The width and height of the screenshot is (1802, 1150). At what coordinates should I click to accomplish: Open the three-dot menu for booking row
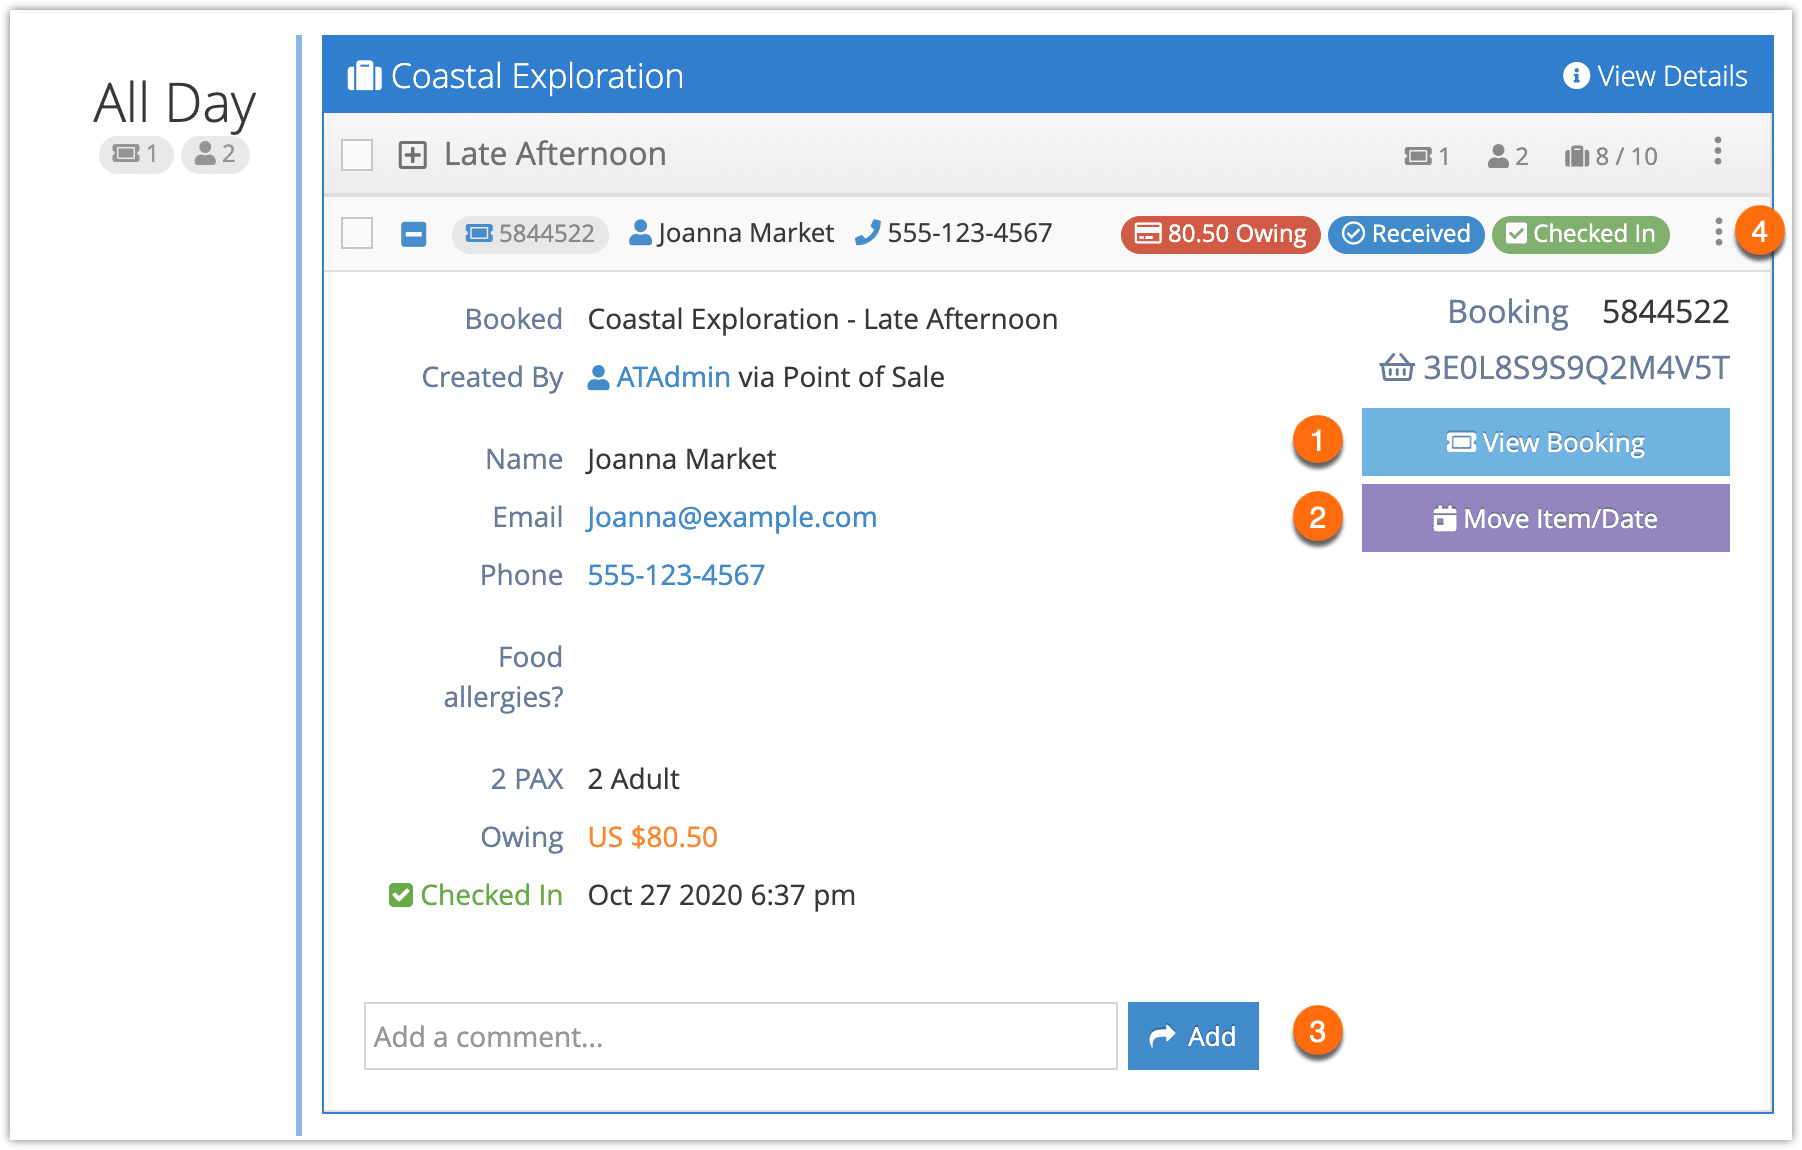pos(1718,232)
